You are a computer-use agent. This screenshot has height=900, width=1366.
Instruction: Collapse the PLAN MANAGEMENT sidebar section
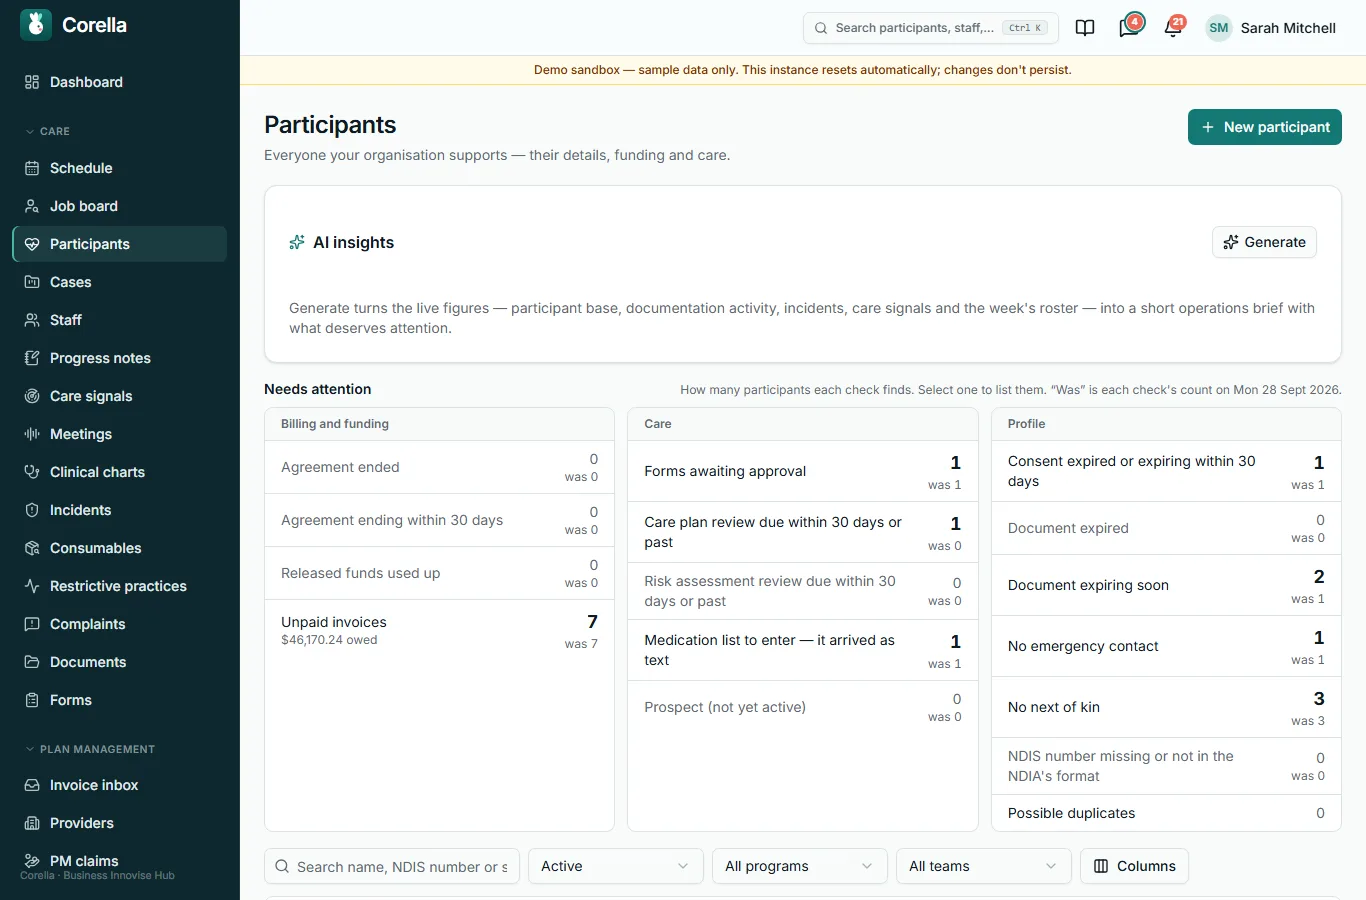tap(90, 749)
